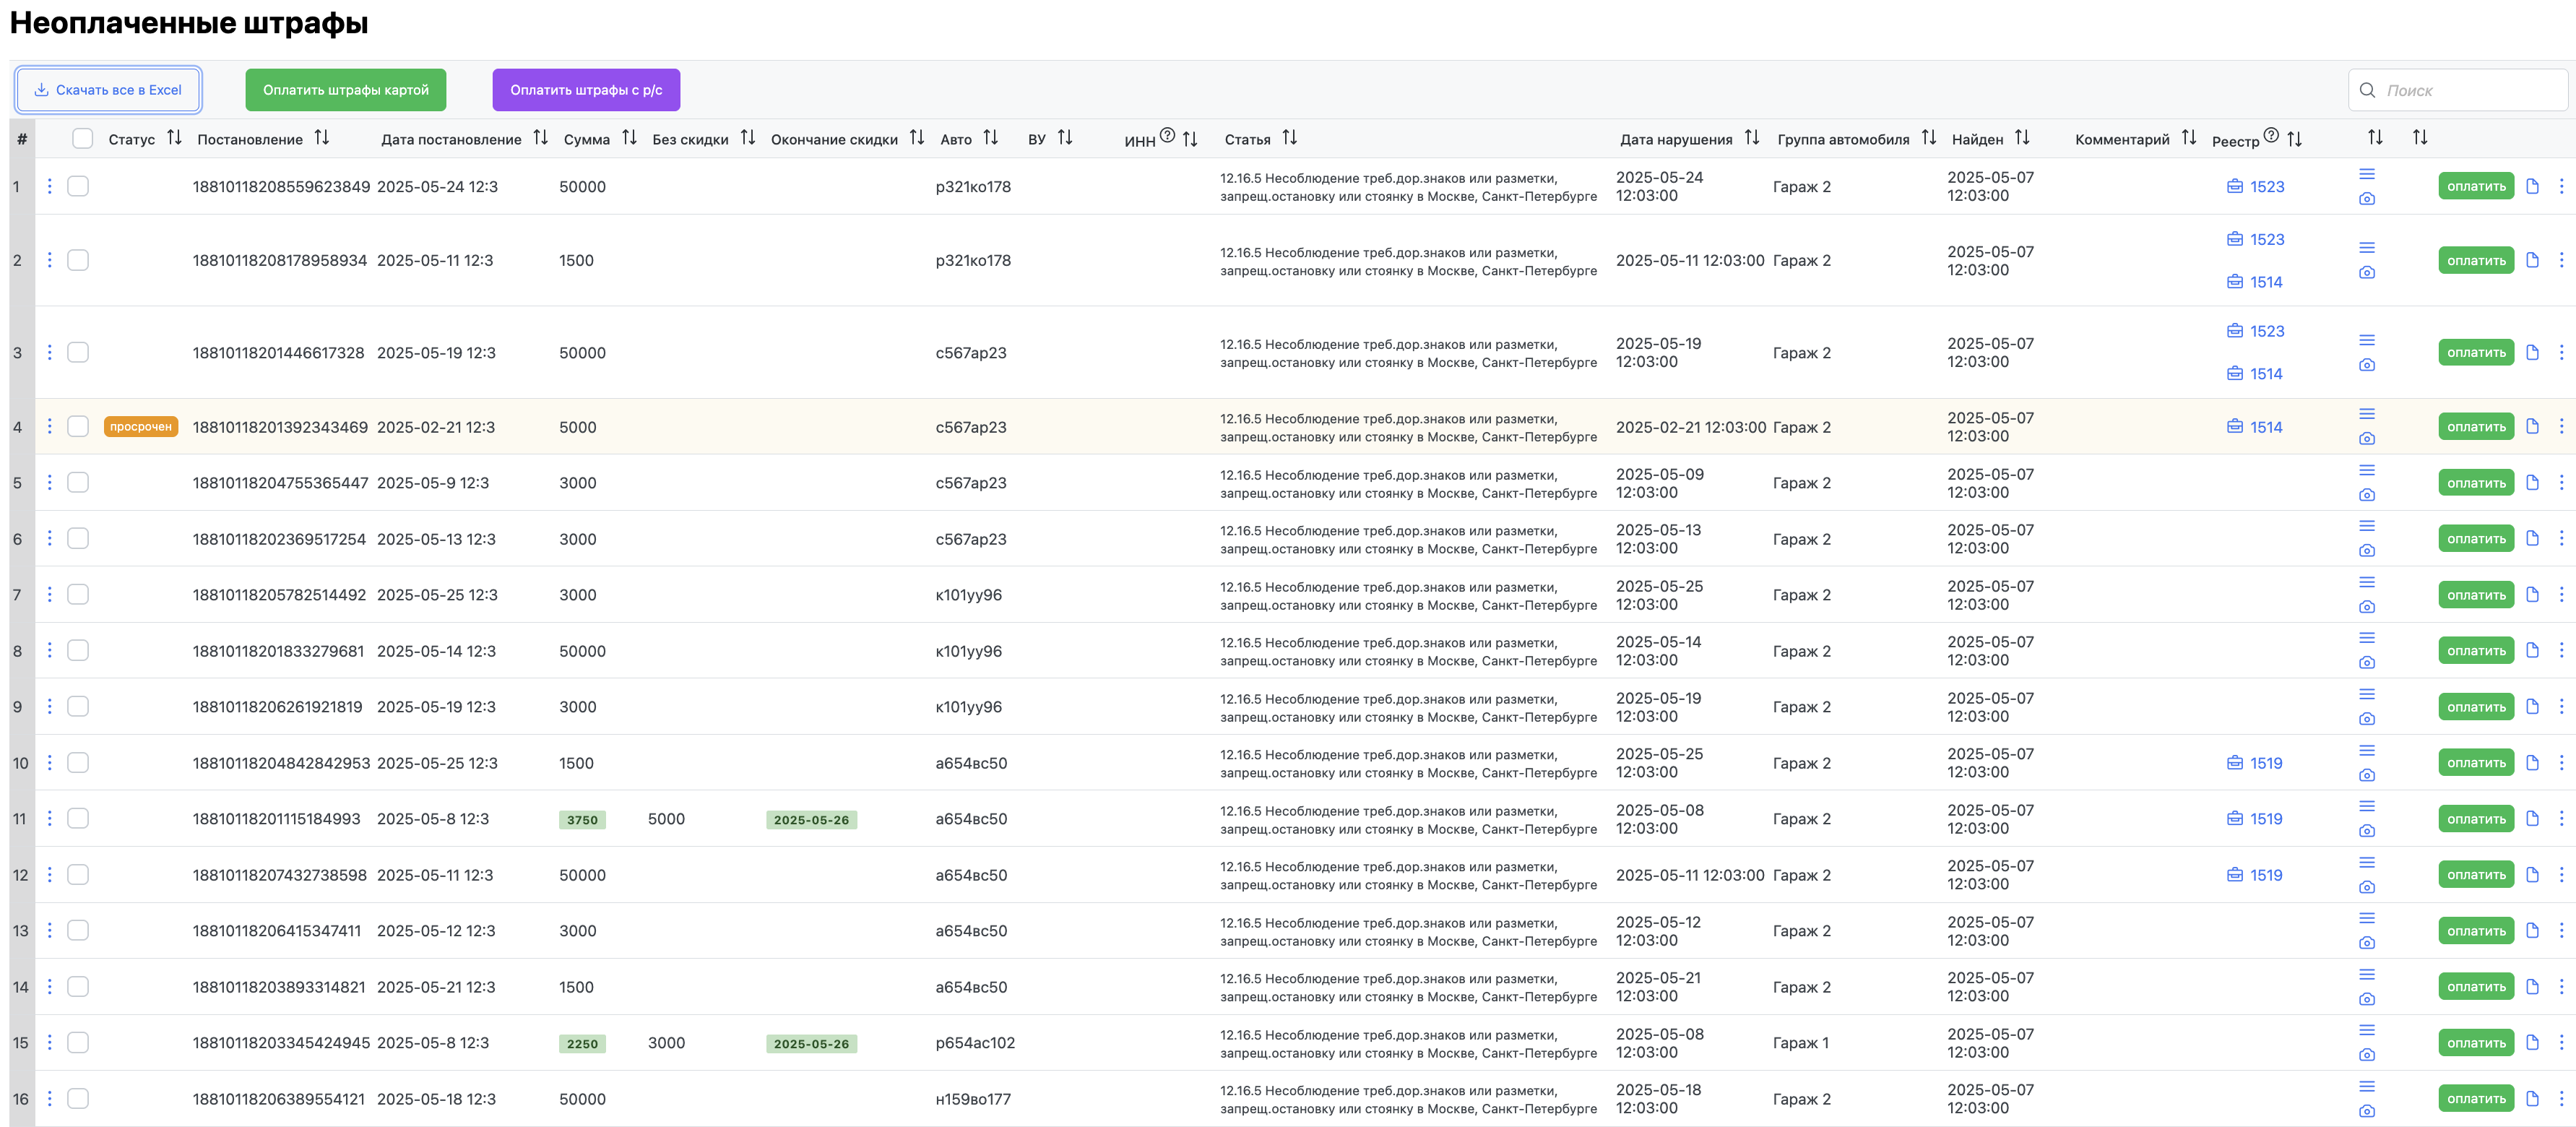Check the checkbox for row 11
This screenshot has height=1127, width=2576.
tap(78, 818)
